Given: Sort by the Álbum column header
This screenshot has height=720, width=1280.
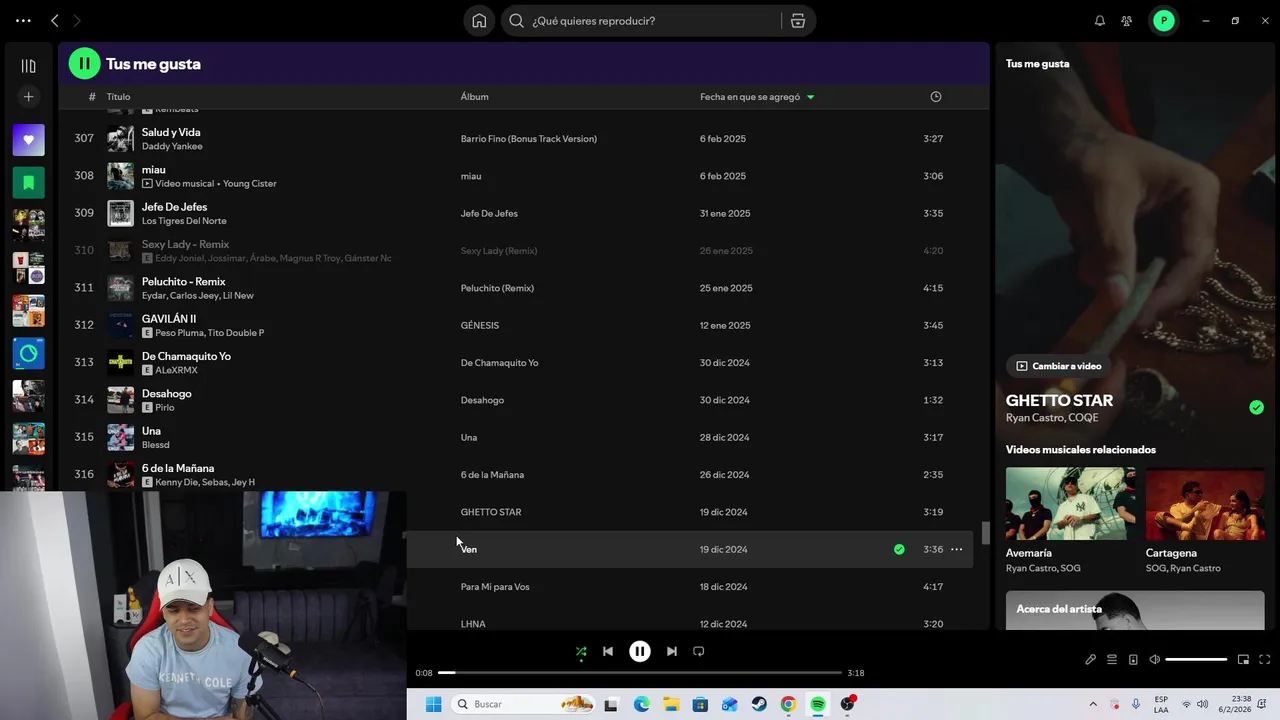Looking at the screenshot, I should [474, 97].
